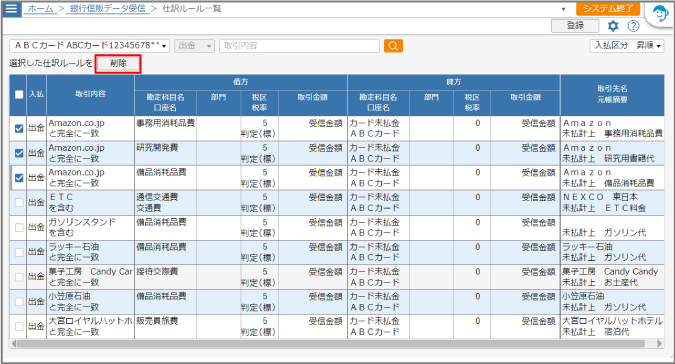This screenshot has width=675, height=364.
Task: Check the 菓子工房 Candy rule checkbox
Action: tap(19, 277)
